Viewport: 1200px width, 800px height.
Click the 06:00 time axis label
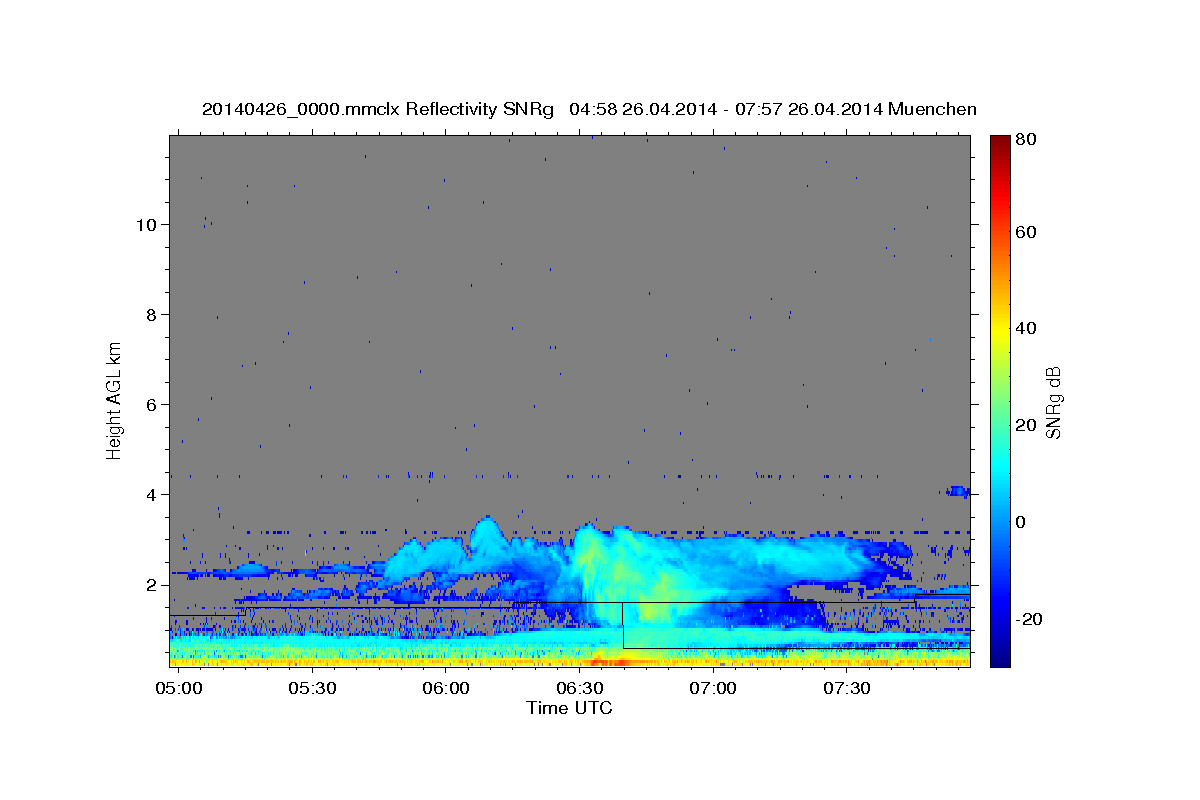tap(446, 689)
